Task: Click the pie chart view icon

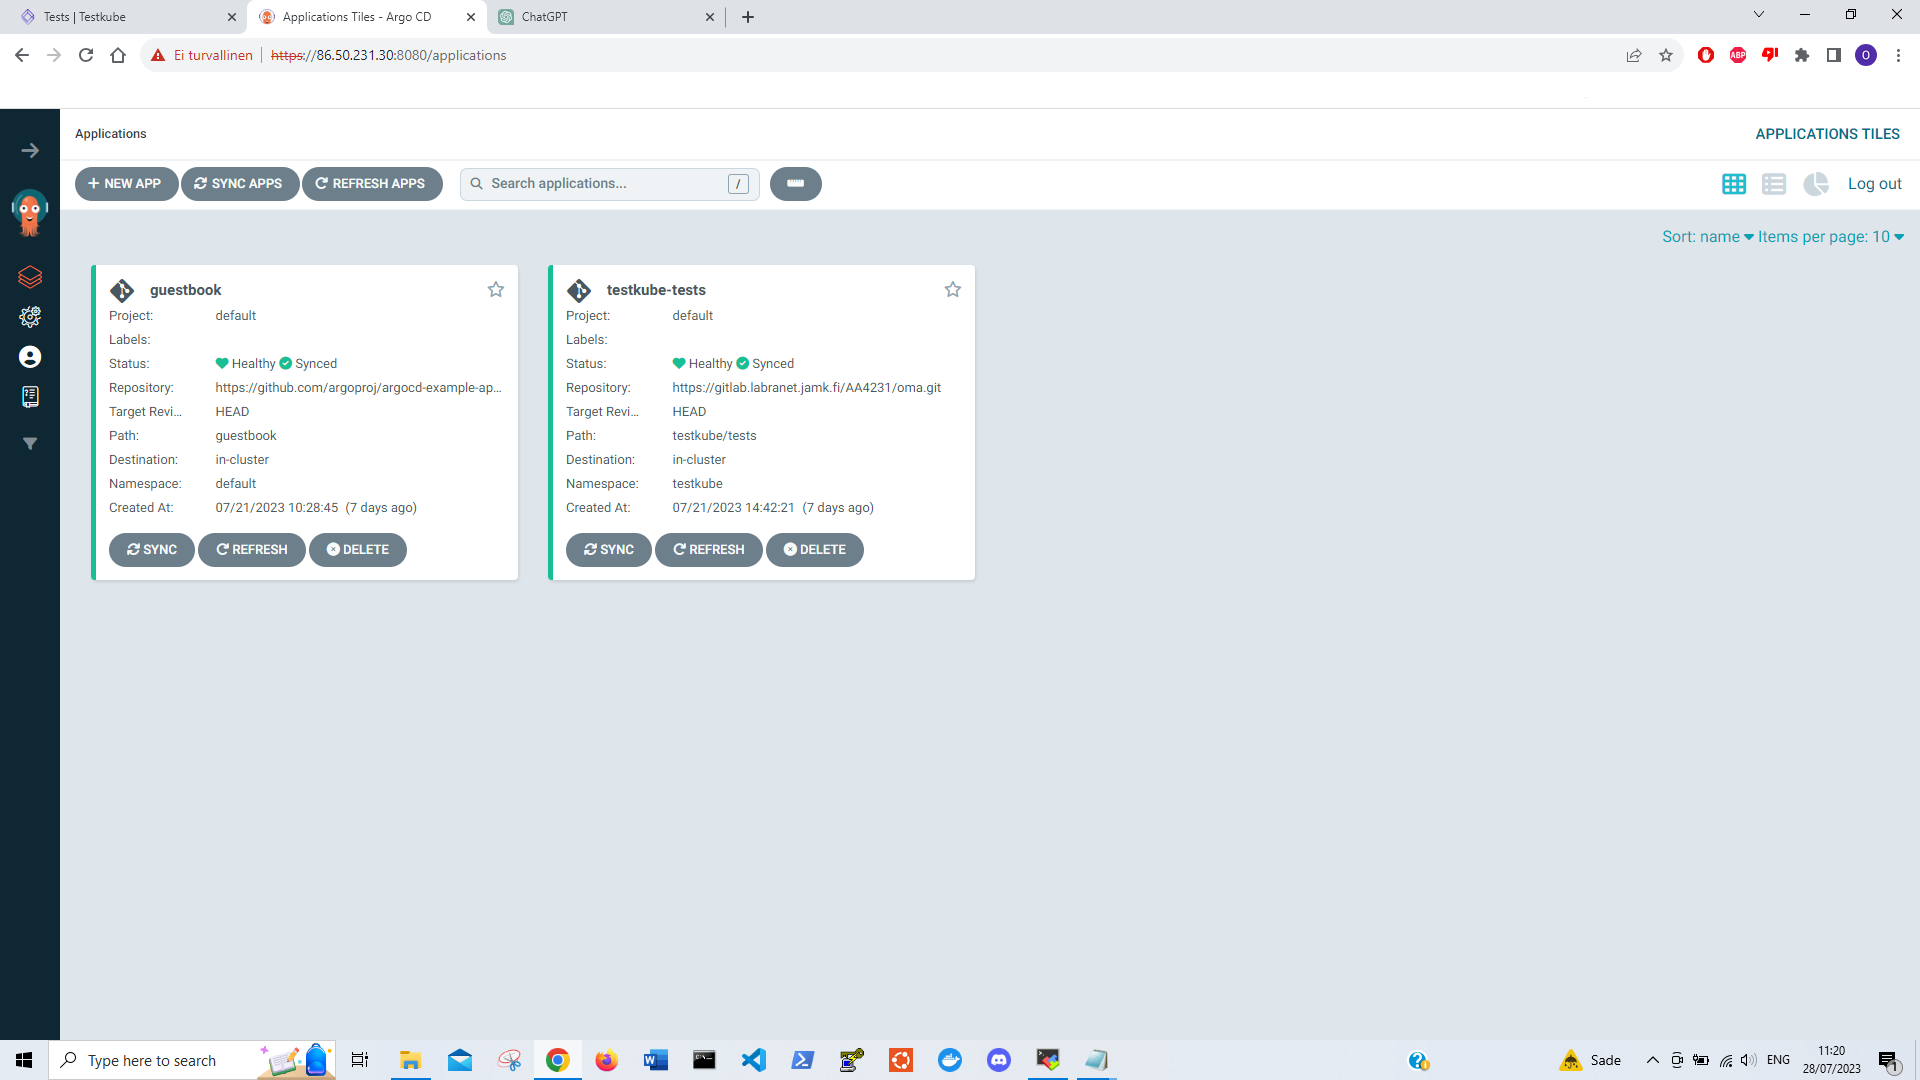Action: coord(1816,185)
